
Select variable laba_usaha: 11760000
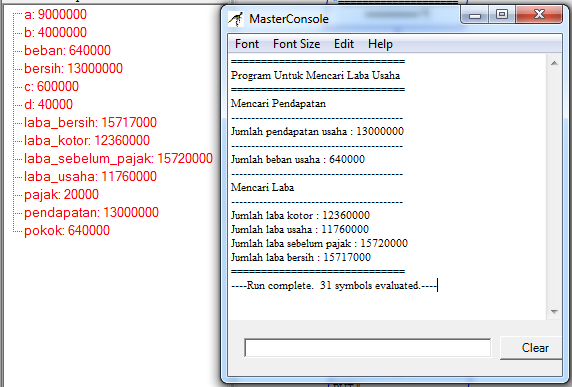point(90,176)
